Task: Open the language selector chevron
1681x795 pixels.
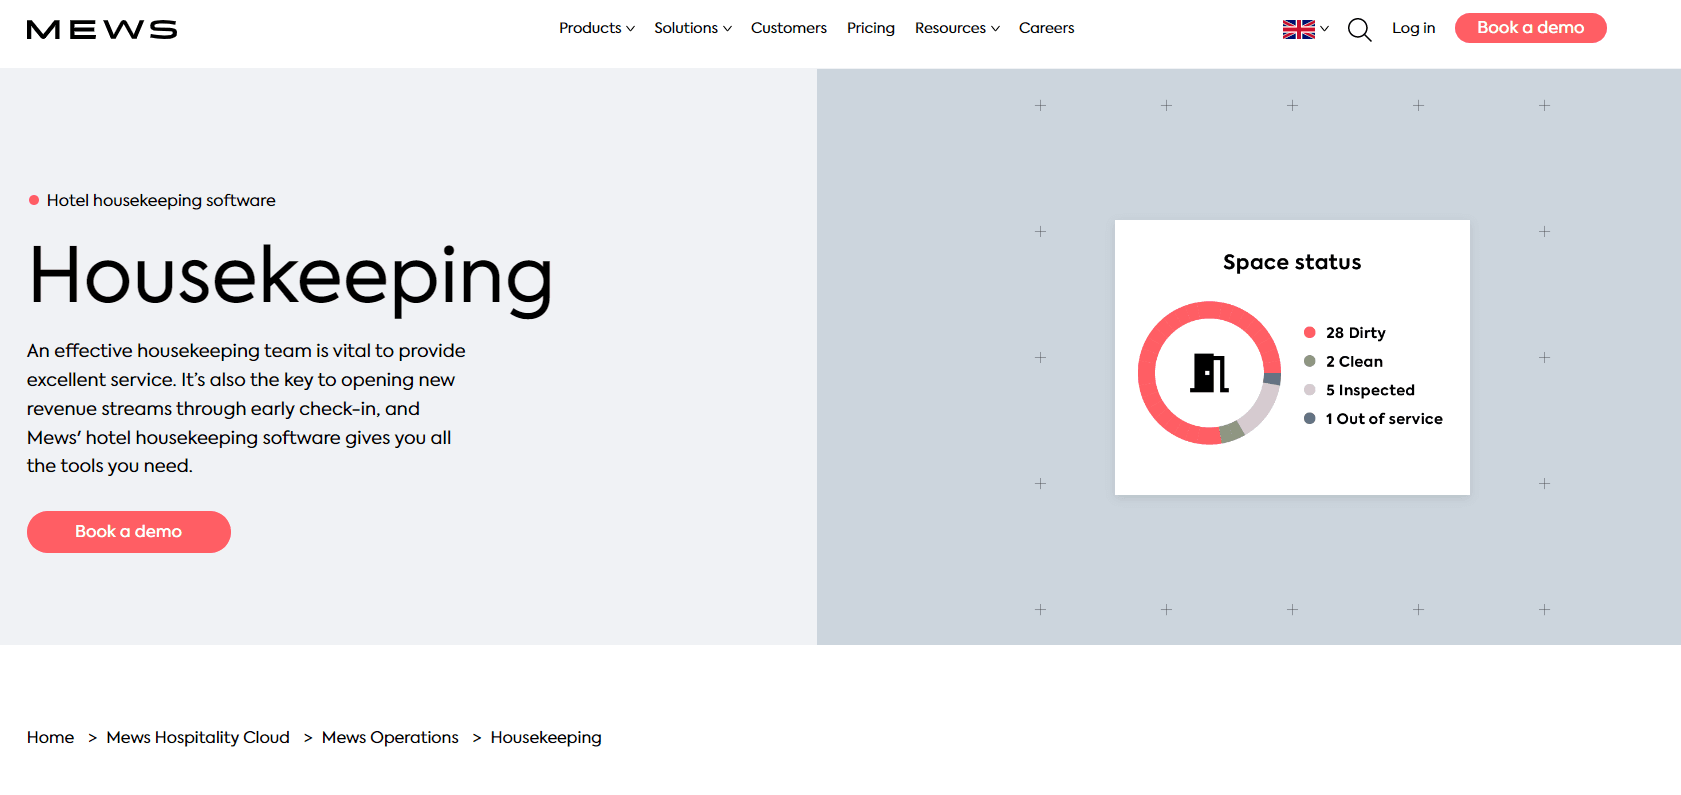Action: (1325, 29)
